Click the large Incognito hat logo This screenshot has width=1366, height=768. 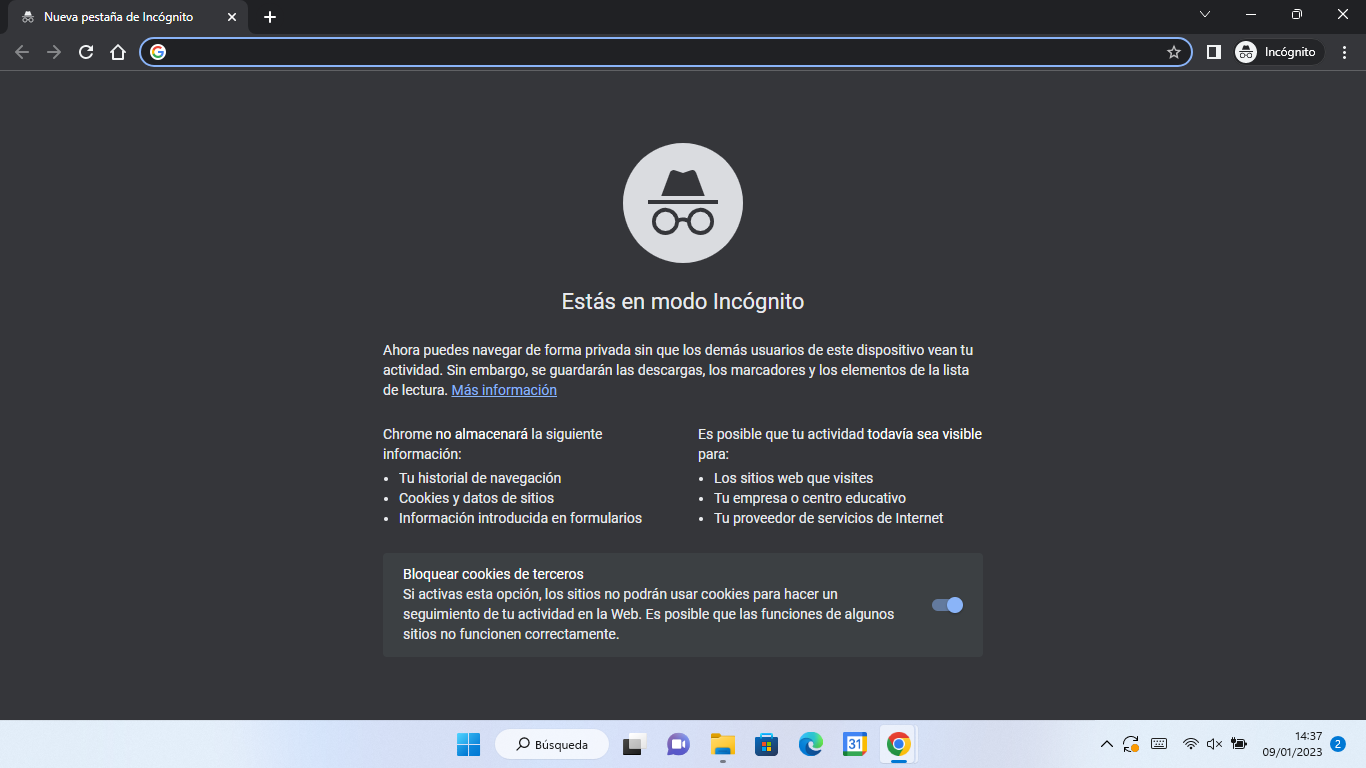pos(683,203)
